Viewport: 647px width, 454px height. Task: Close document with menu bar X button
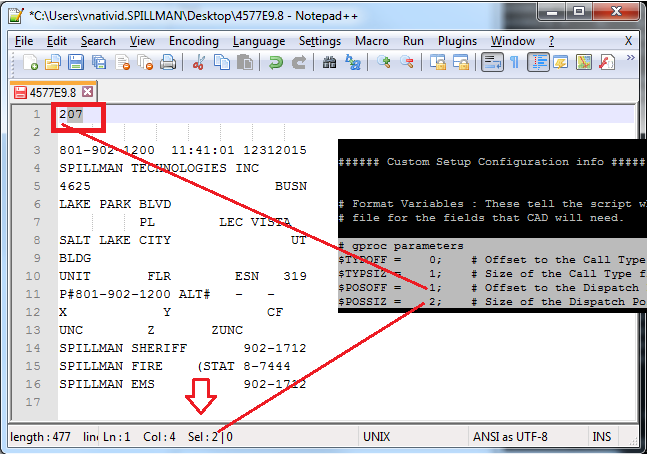pos(628,41)
